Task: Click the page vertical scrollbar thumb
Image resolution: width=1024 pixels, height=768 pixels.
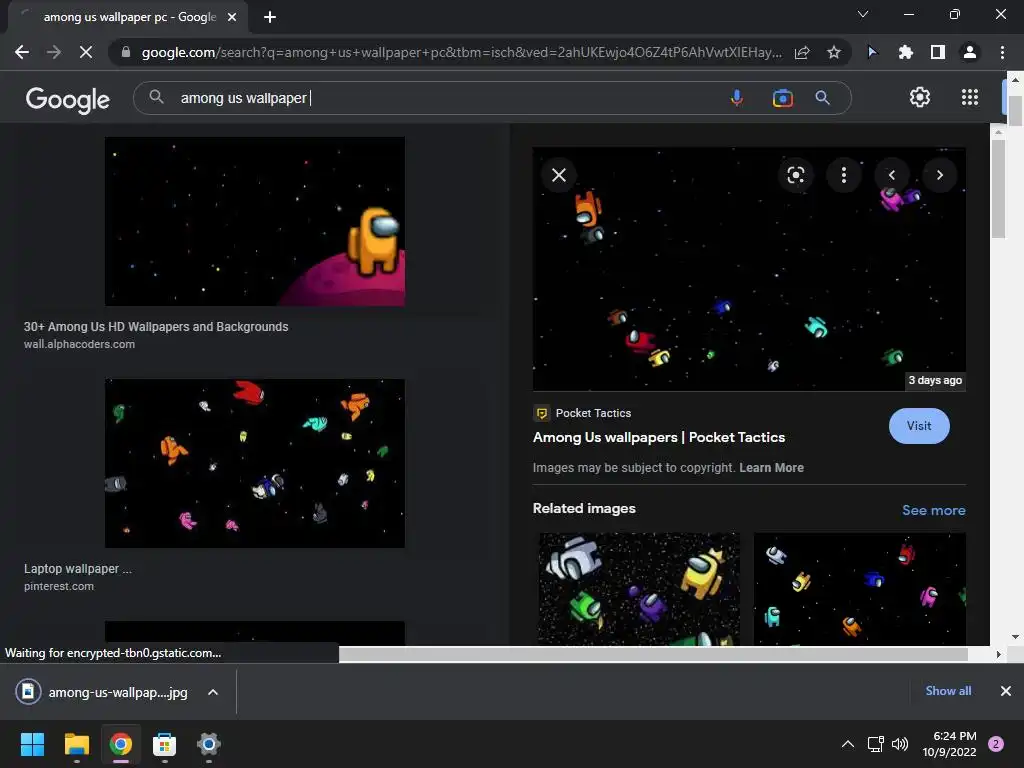Action: [1015, 110]
